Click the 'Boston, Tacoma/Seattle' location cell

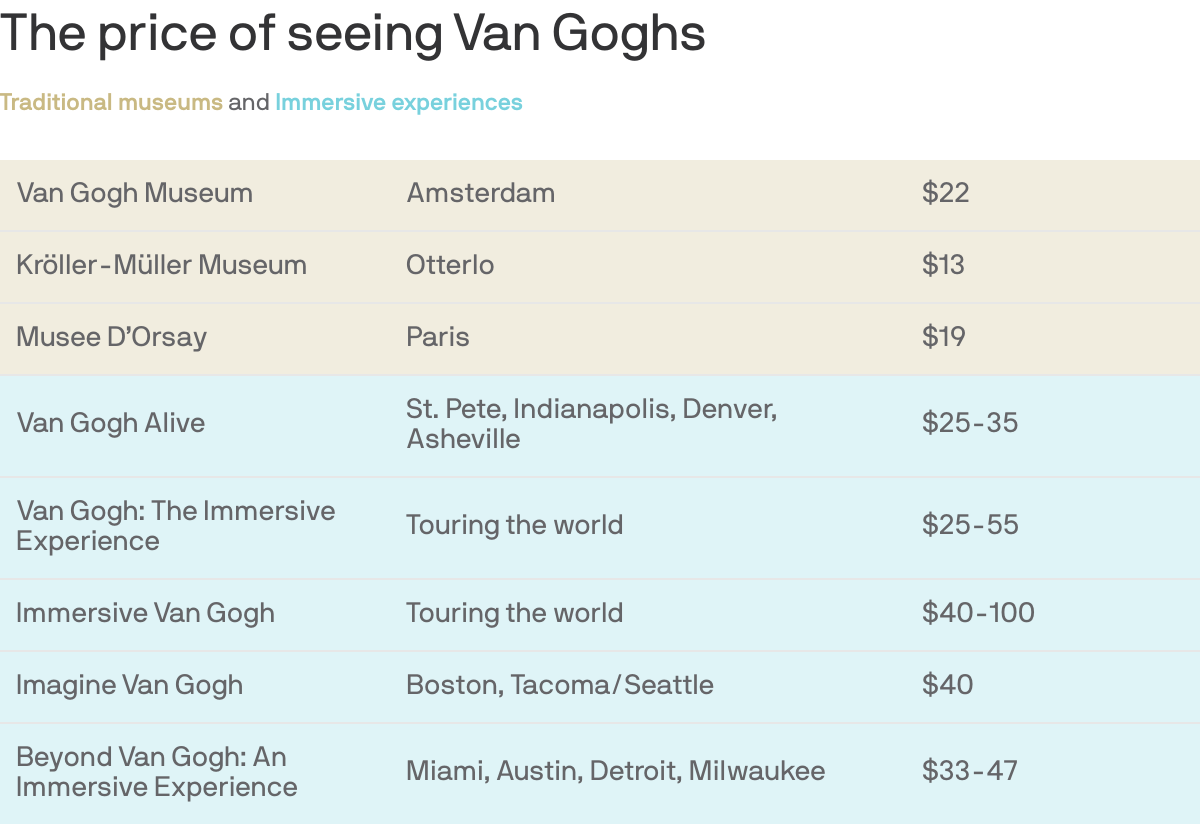(560, 685)
